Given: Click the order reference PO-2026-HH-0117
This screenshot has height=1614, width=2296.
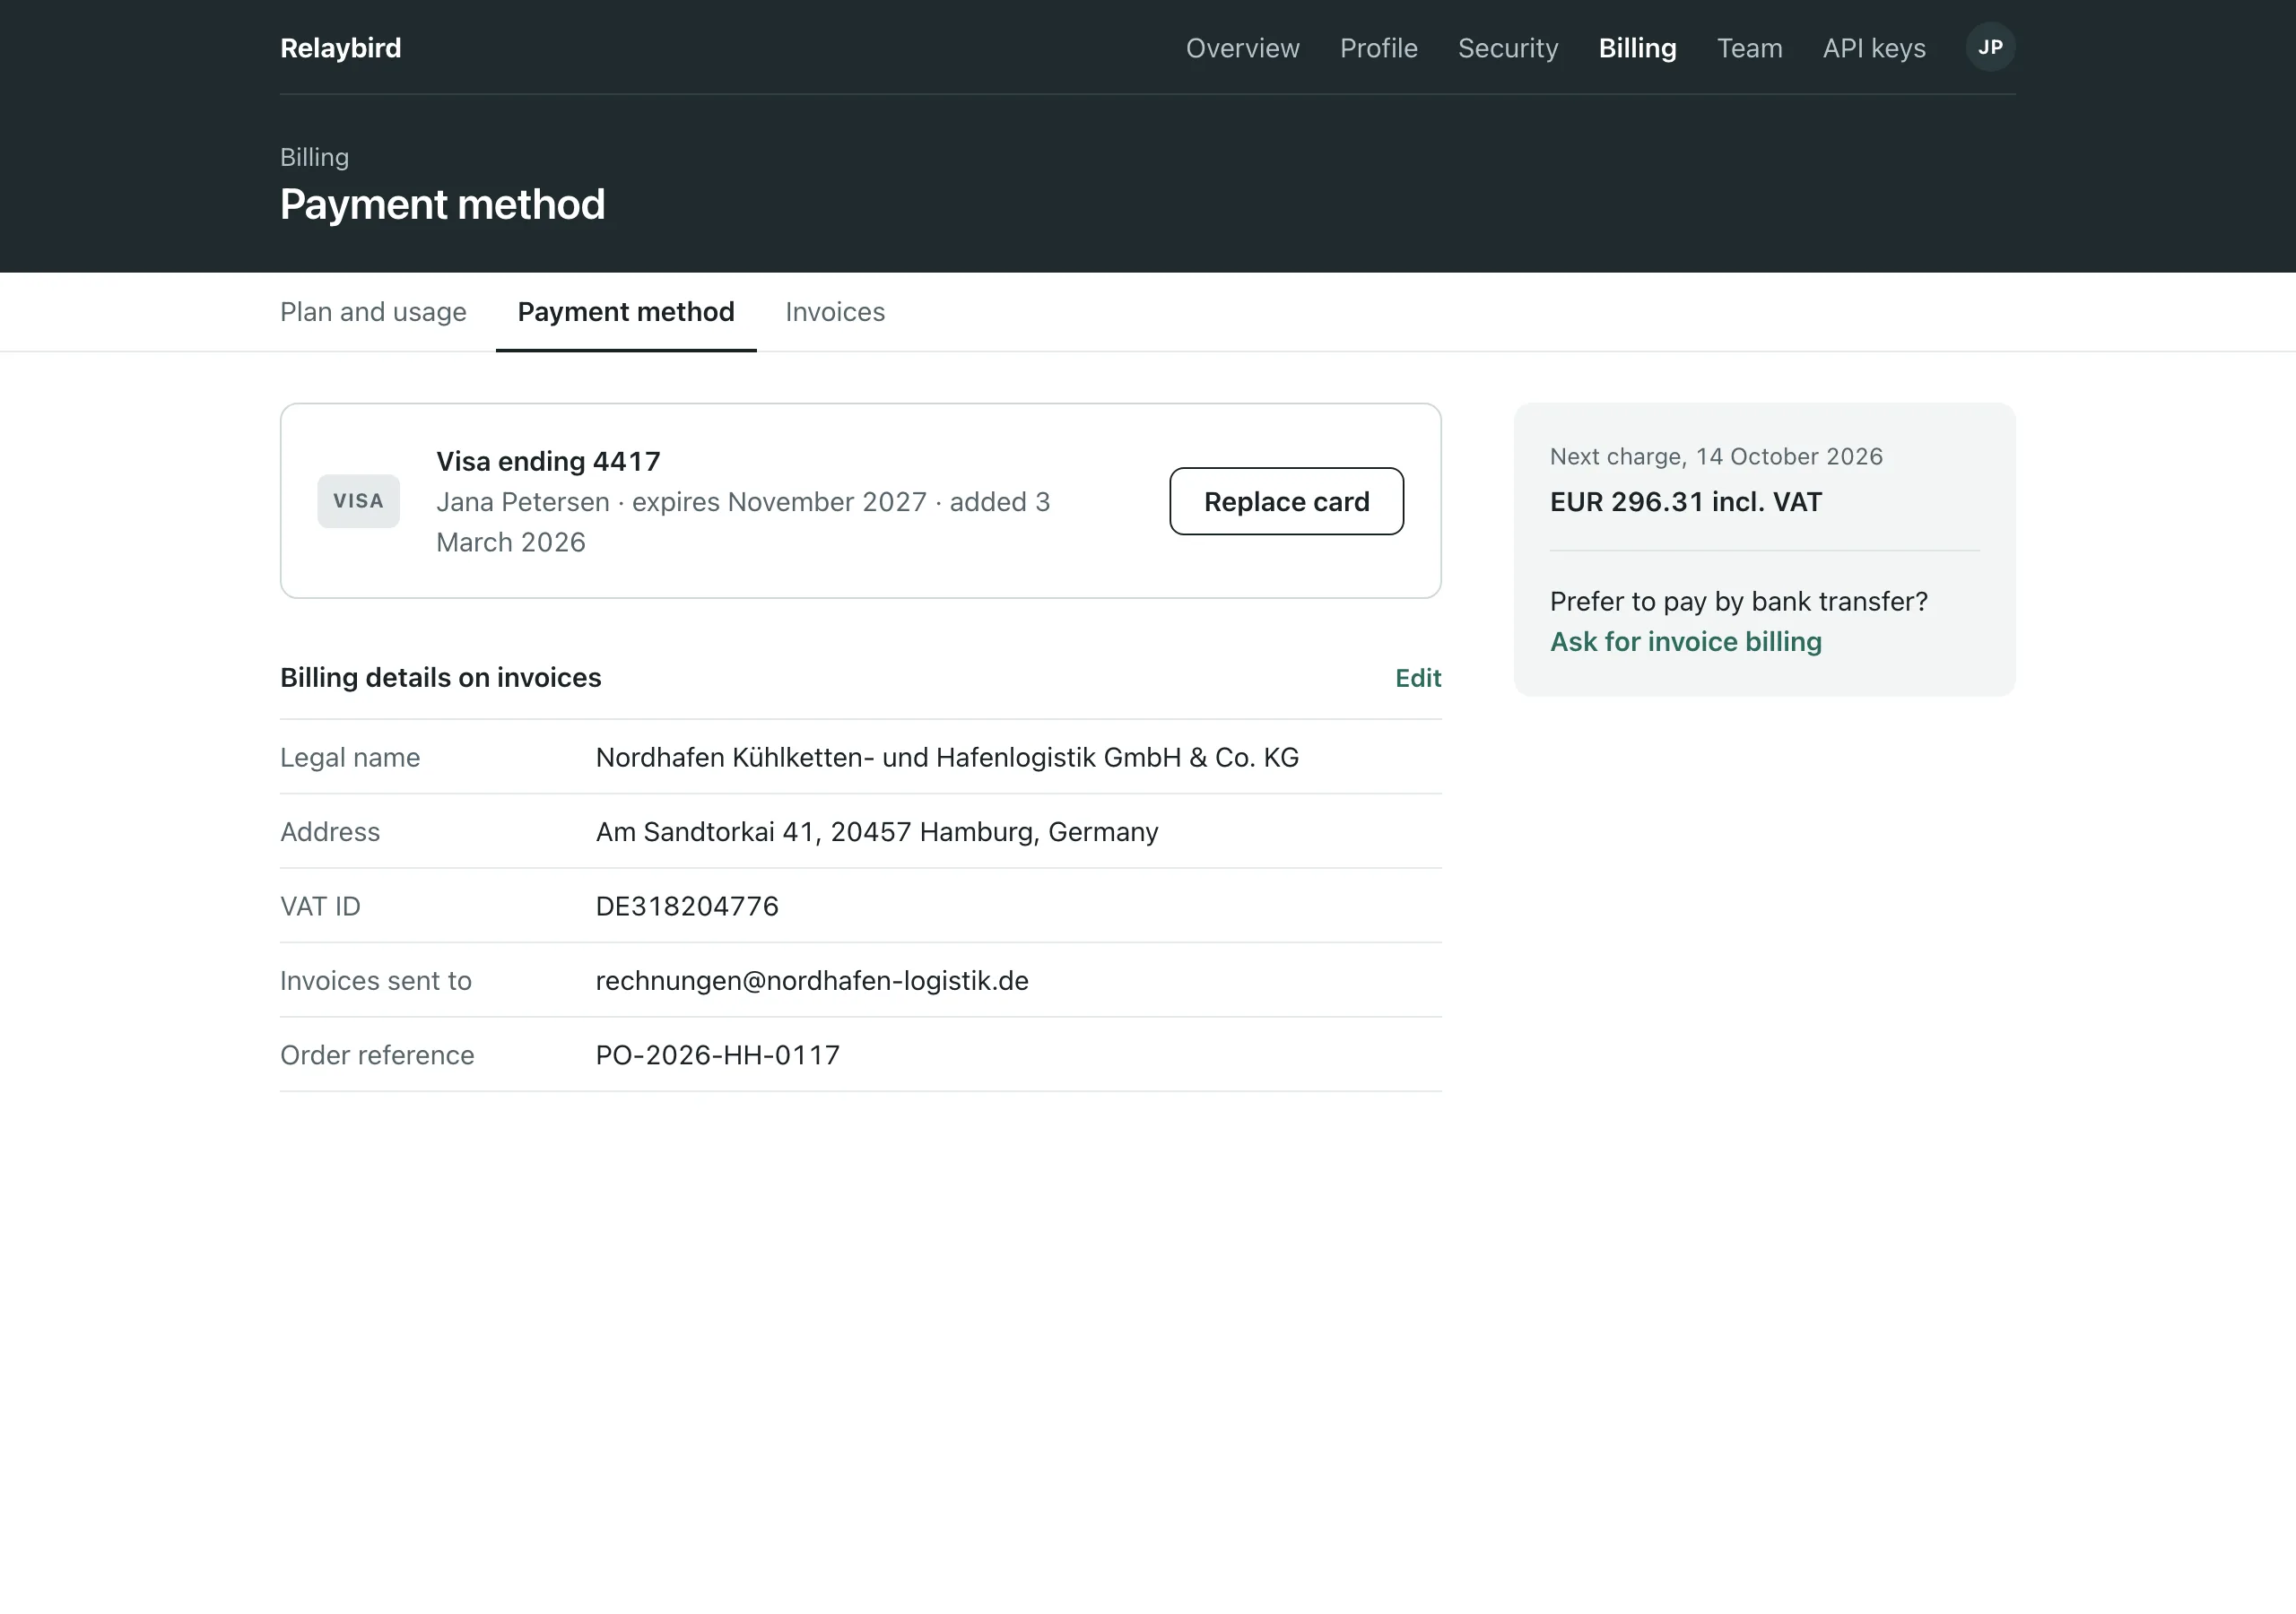Looking at the screenshot, I should (x=718, y=1055).
